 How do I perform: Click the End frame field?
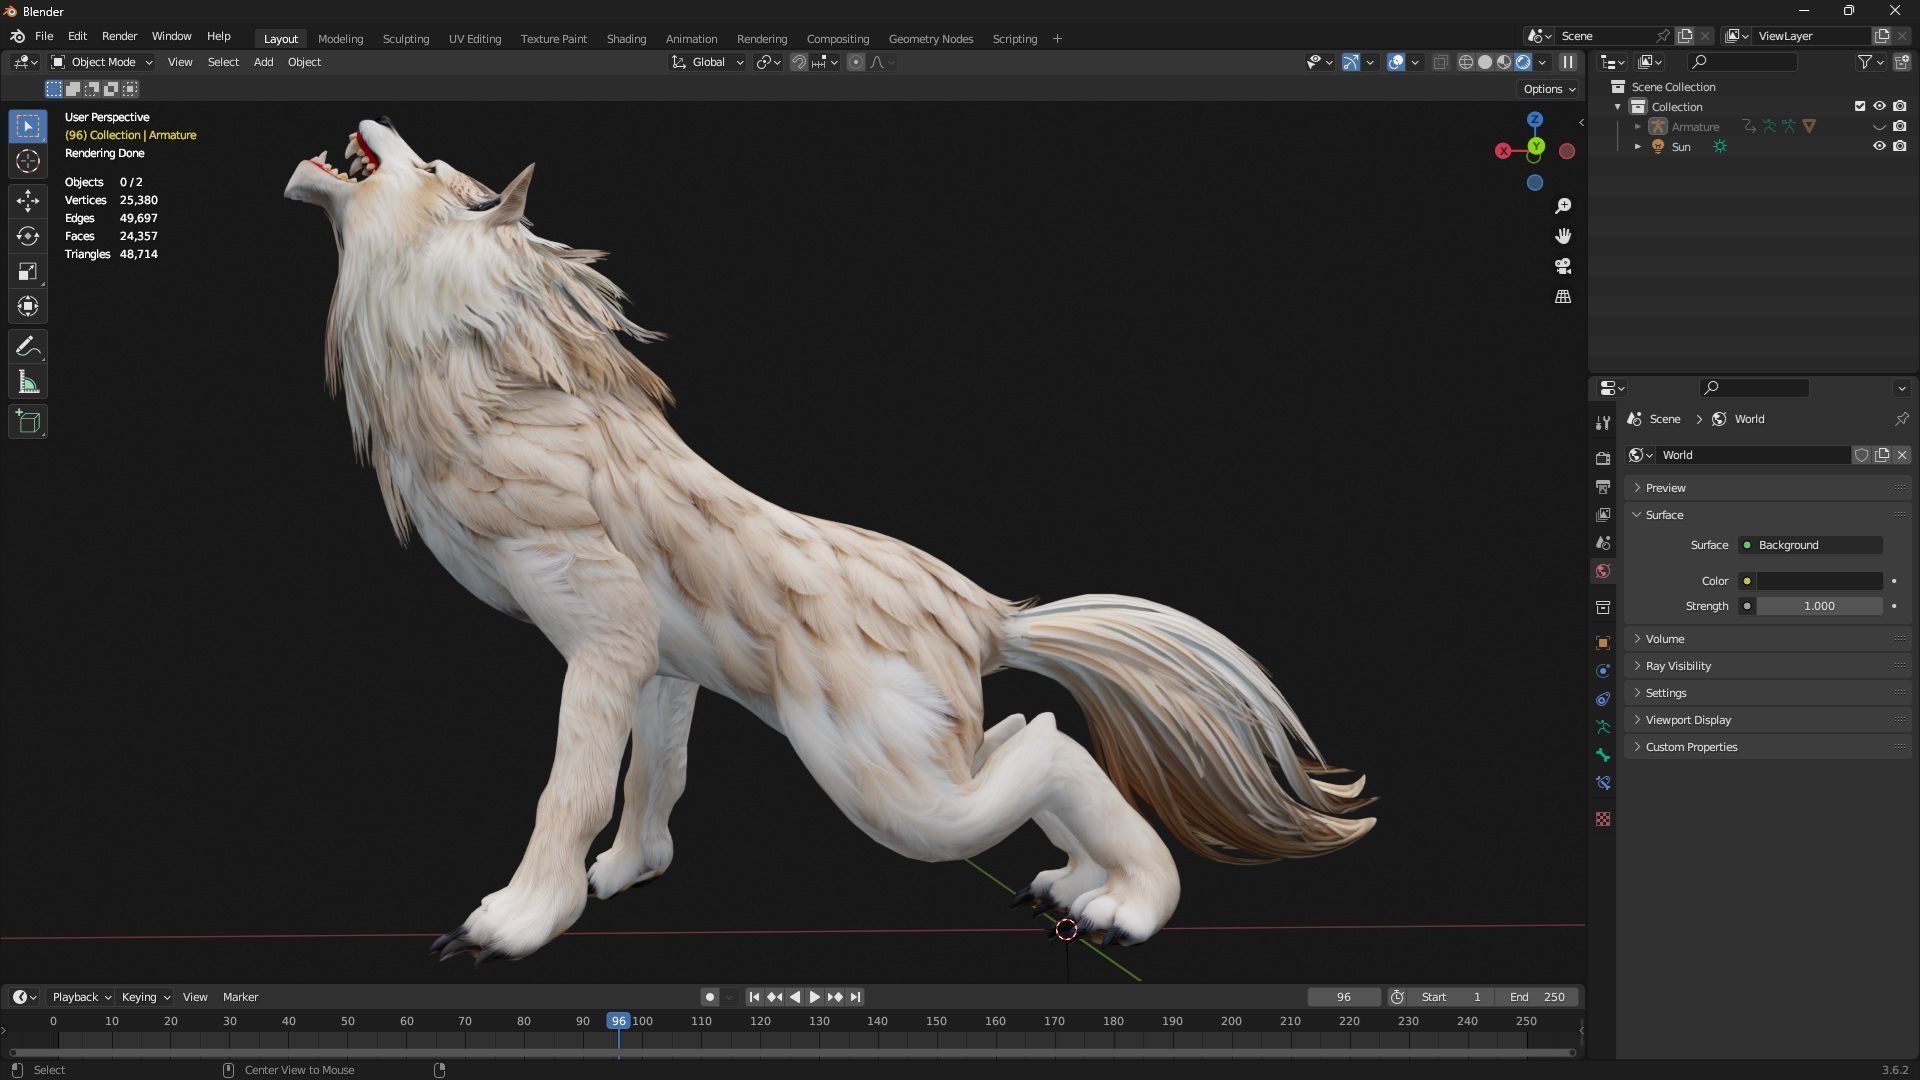1537,997
